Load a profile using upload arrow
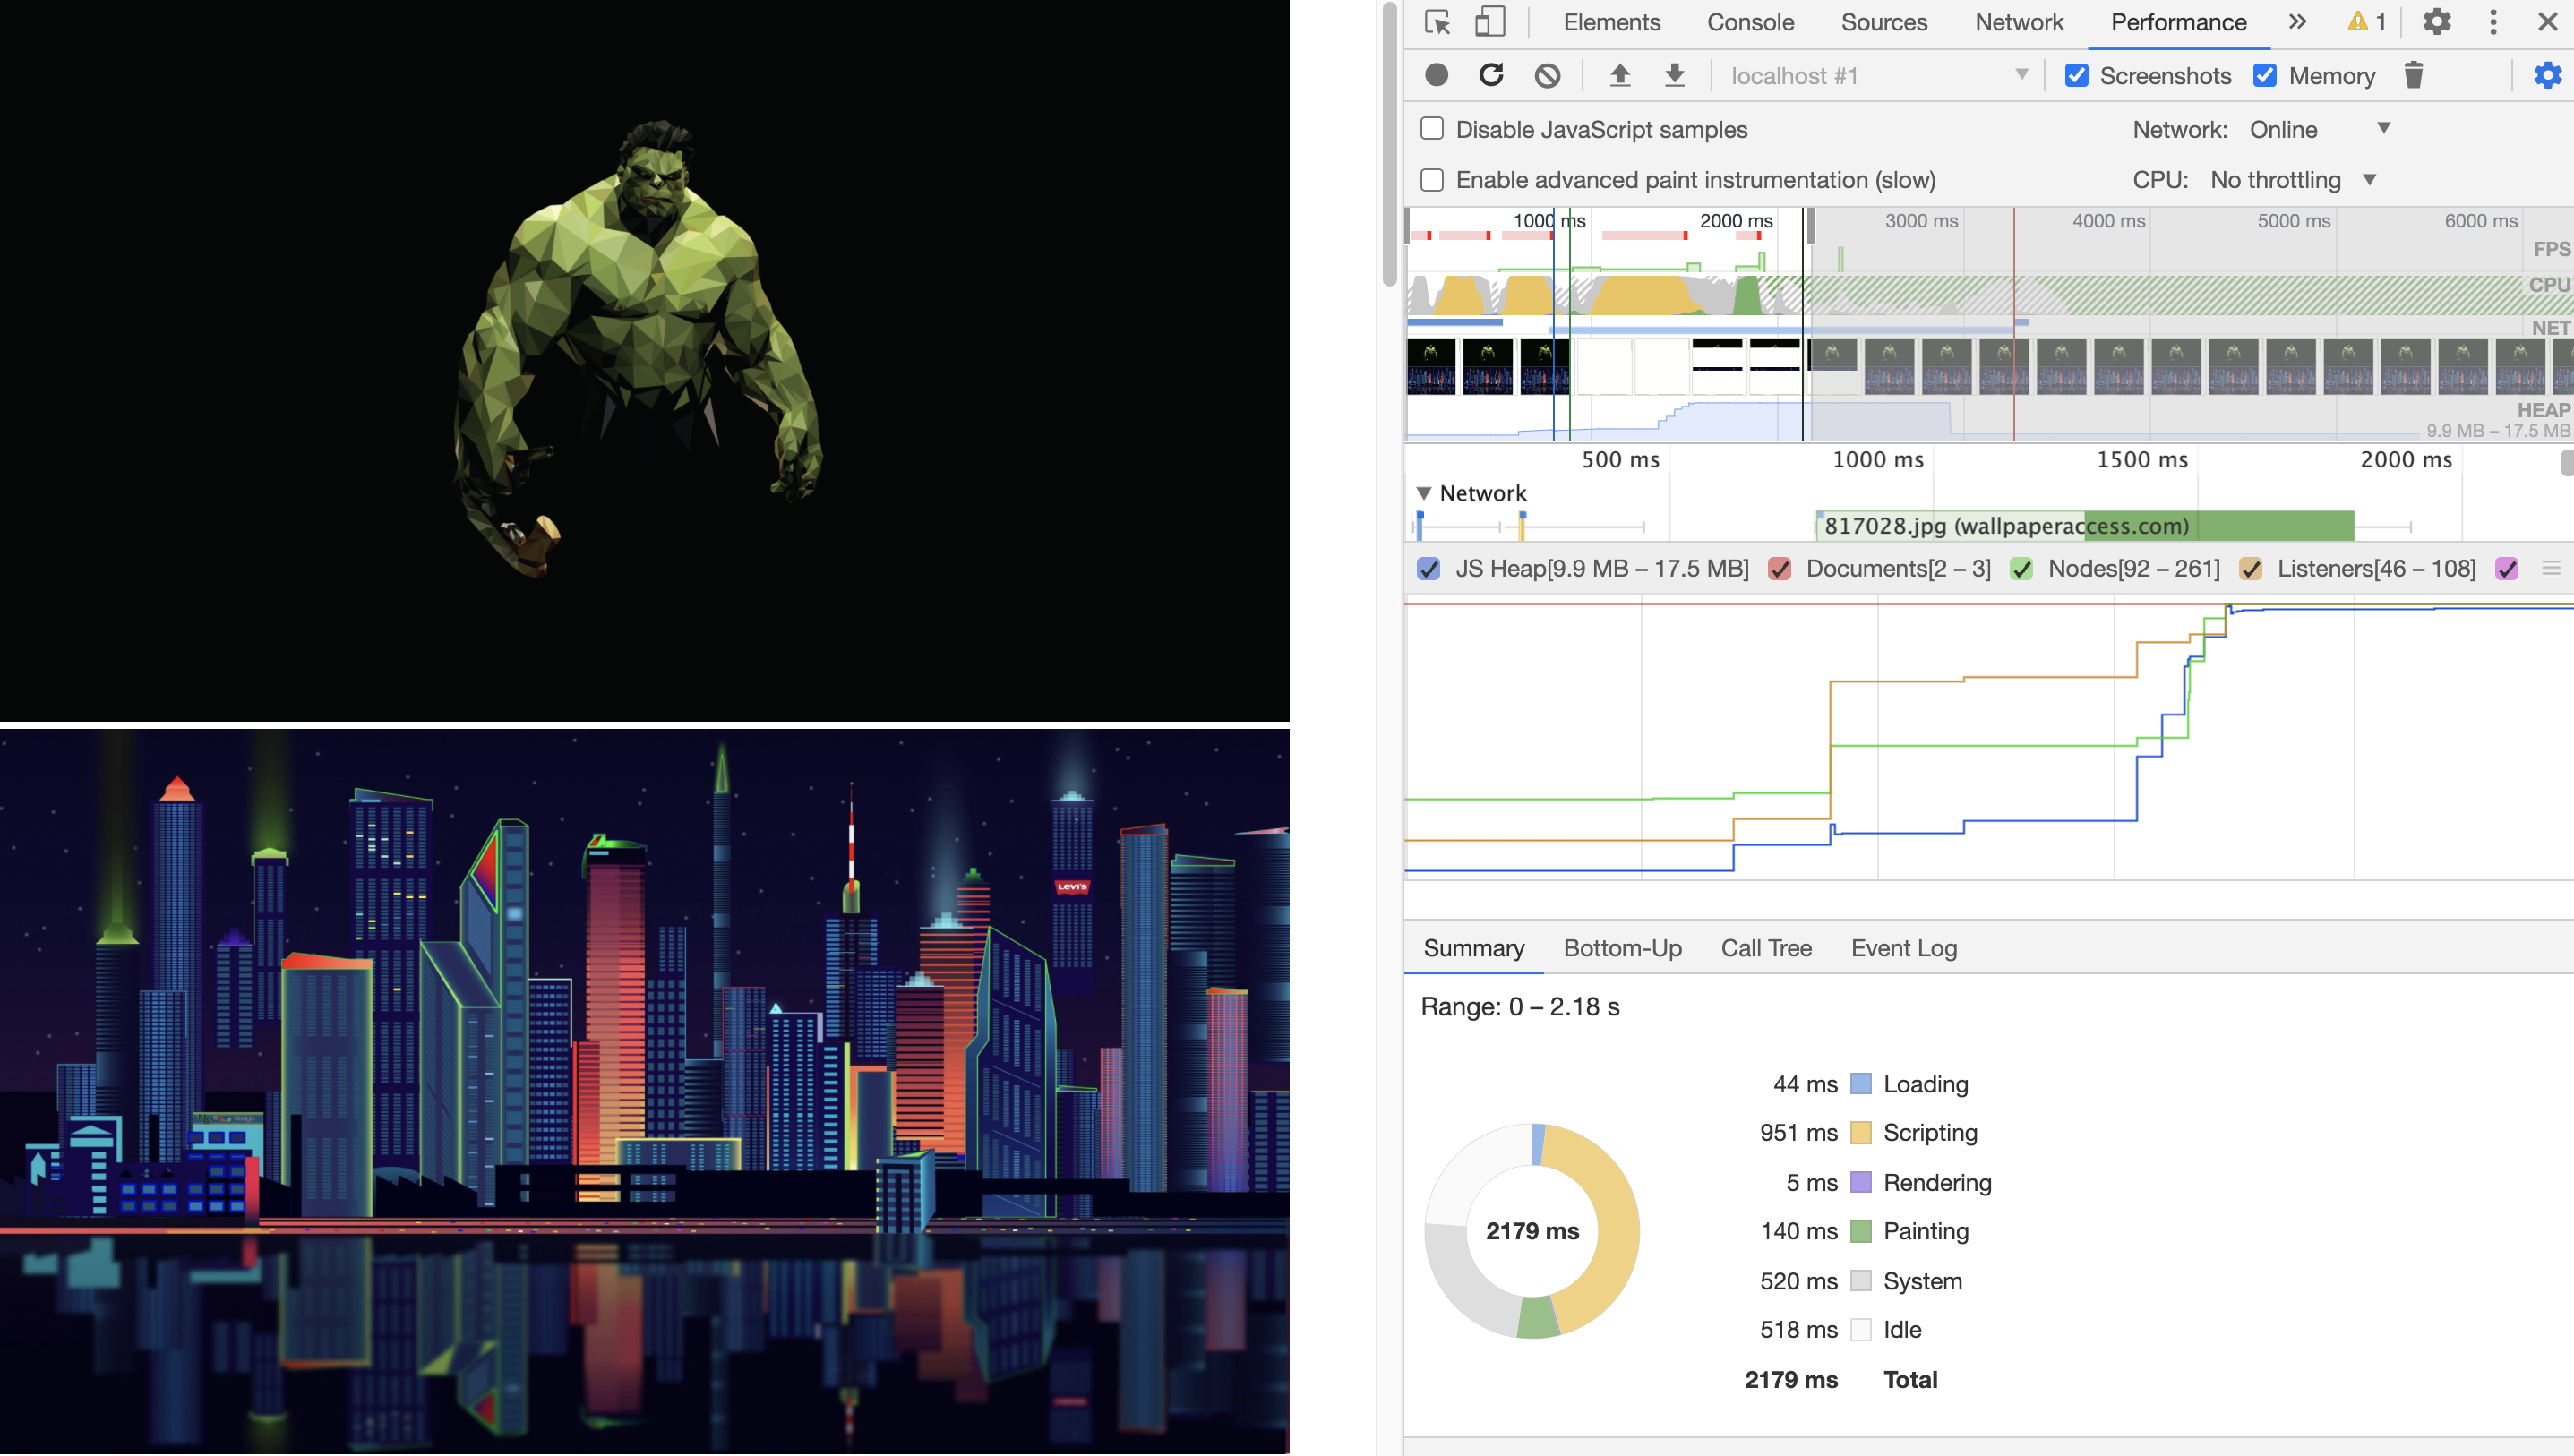Image resolution: width=2574 pixels, height=1456 pixels. [1620, 75]
